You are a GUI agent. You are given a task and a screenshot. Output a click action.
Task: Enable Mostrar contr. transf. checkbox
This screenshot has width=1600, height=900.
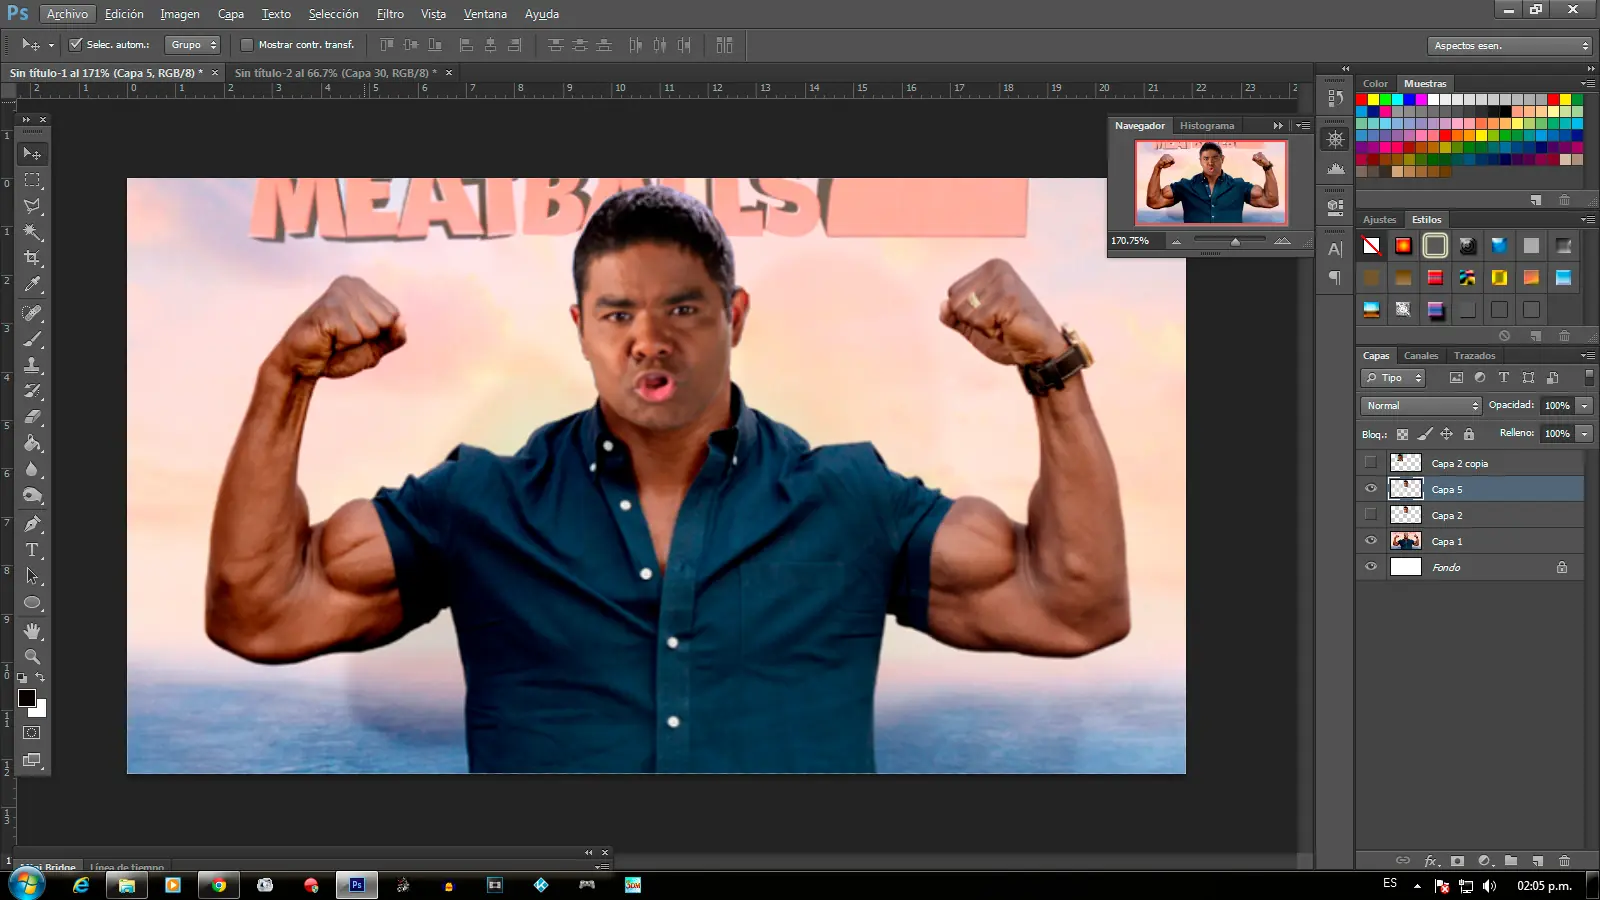coord(247,45)
